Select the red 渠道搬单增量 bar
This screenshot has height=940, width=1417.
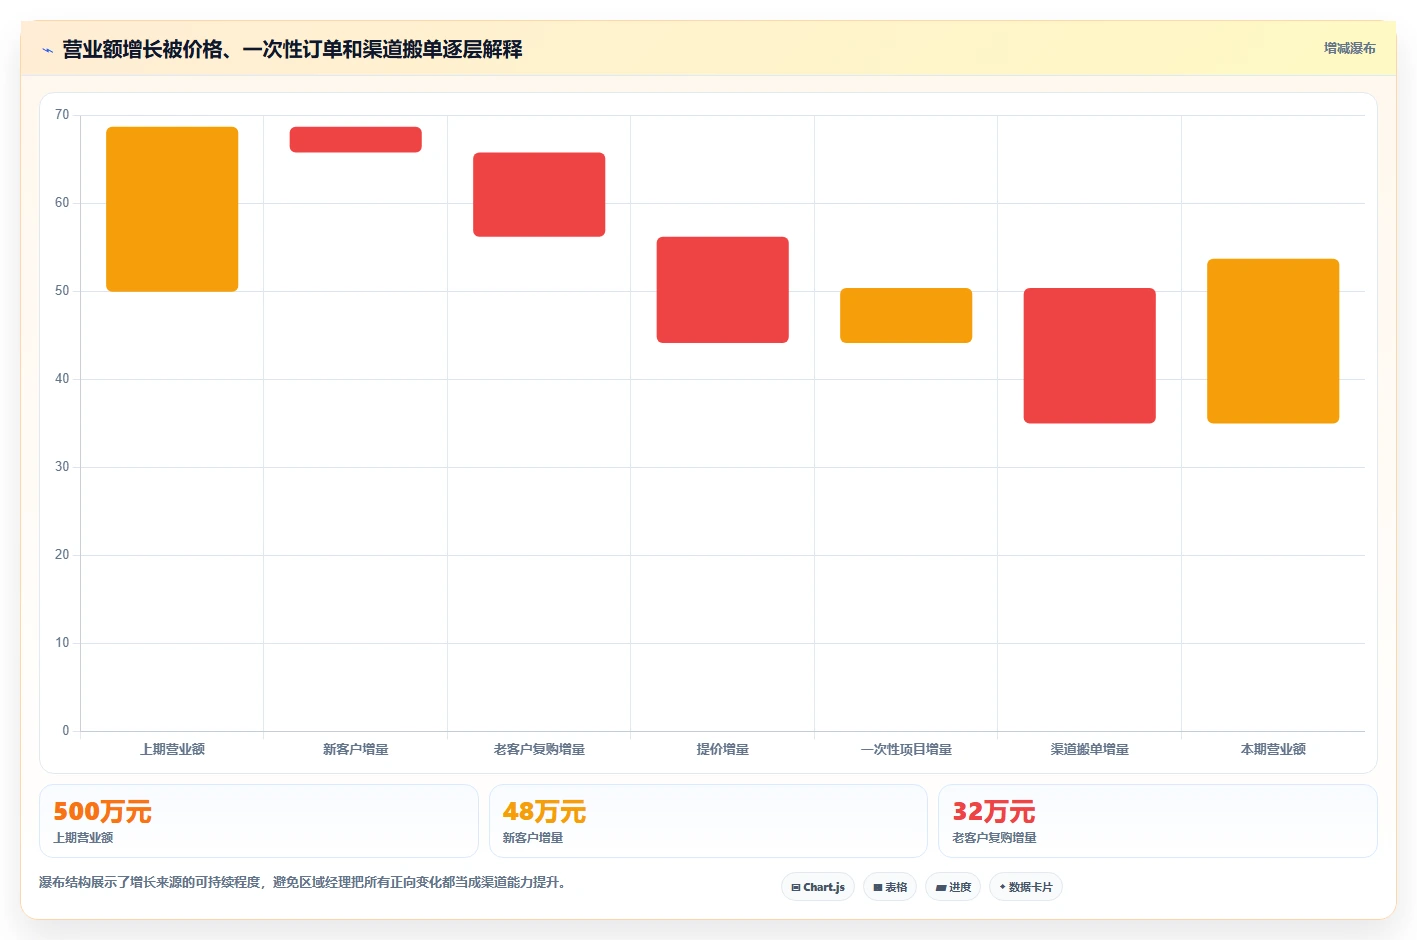point(1090,356)
